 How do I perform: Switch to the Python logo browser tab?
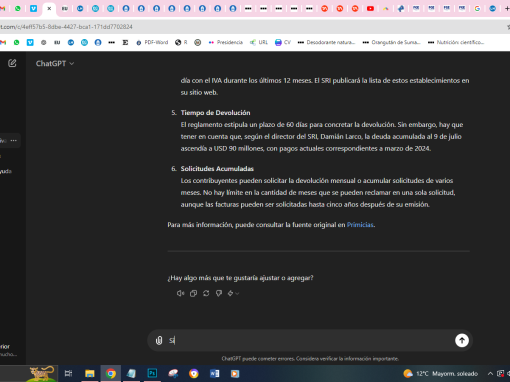point(401,9)
